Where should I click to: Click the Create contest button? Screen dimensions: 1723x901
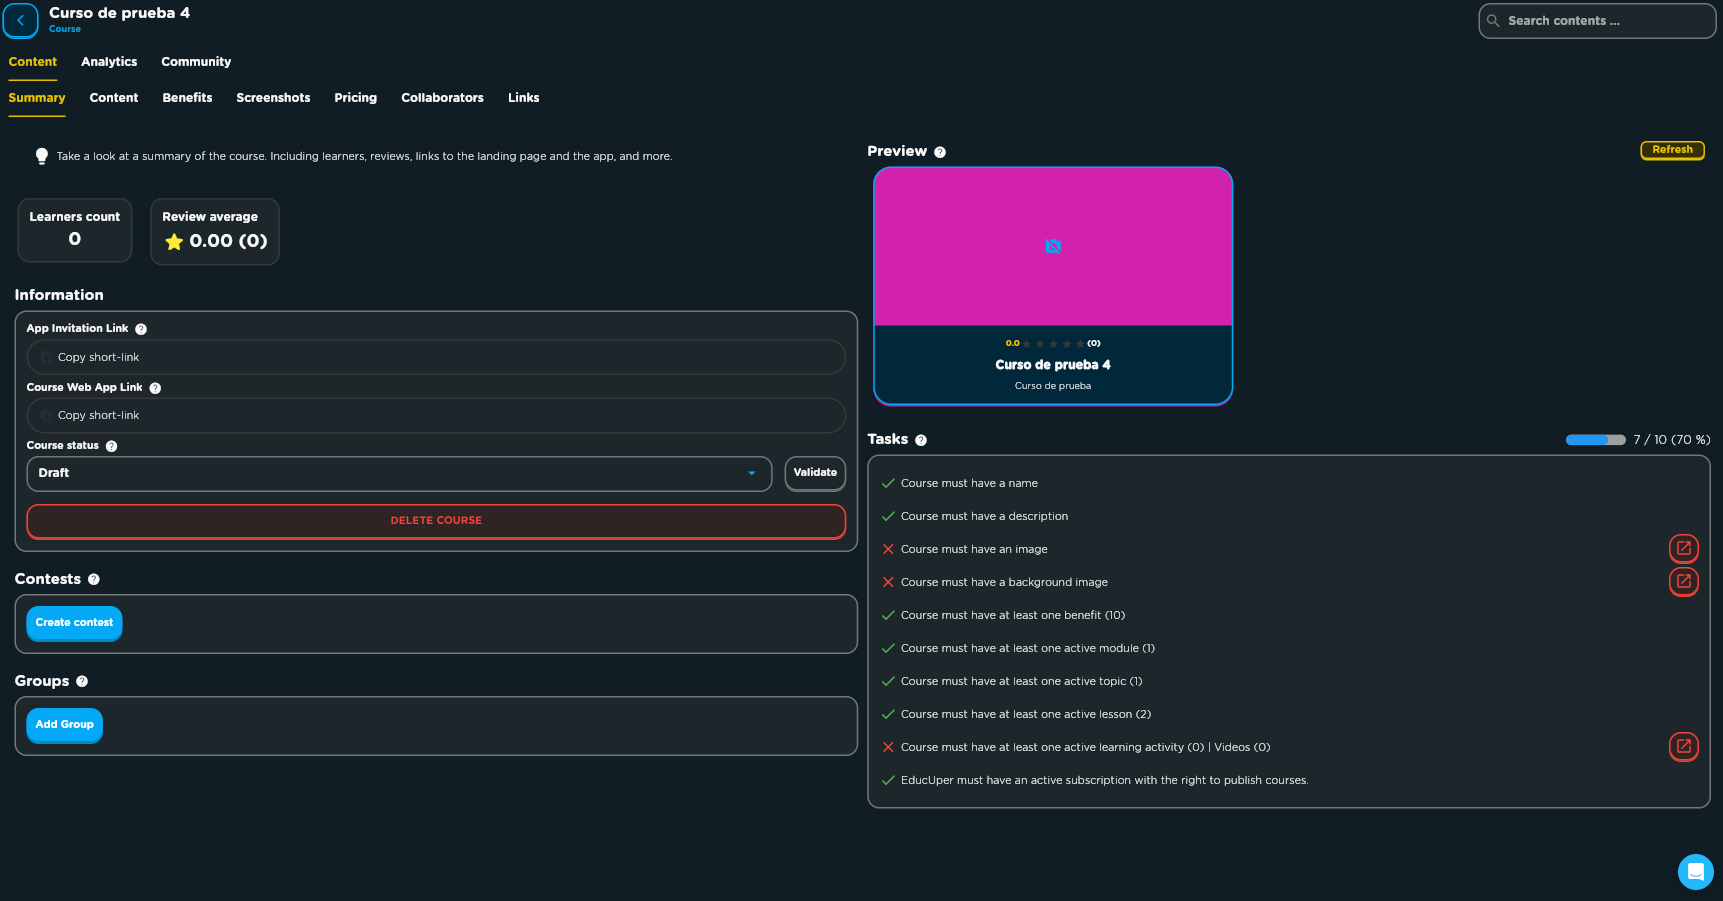tap(74, 623)
